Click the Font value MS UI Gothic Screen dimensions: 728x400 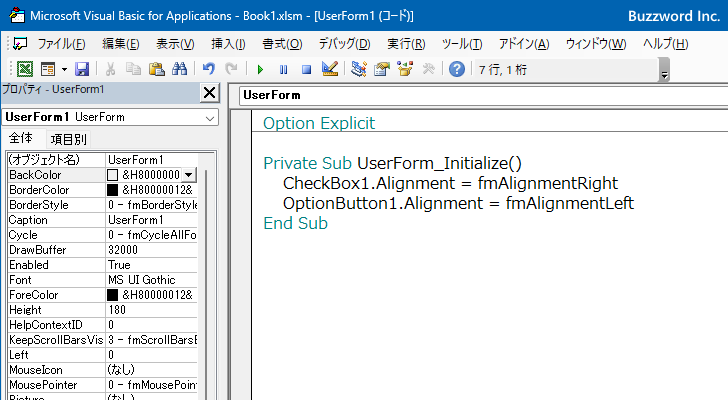(x=142, y=280)
